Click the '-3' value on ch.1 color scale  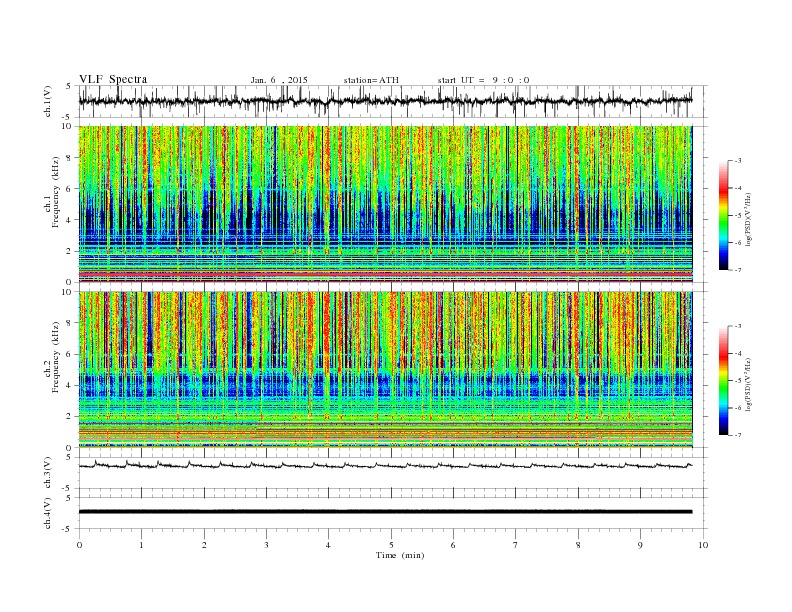coord(736,161)
